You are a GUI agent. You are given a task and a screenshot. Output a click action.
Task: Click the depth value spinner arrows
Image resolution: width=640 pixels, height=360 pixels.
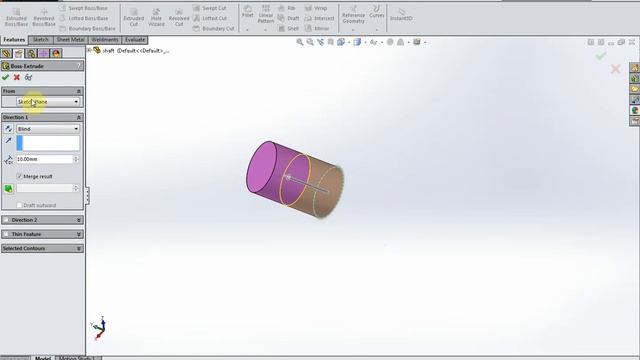tap(76, 159)
